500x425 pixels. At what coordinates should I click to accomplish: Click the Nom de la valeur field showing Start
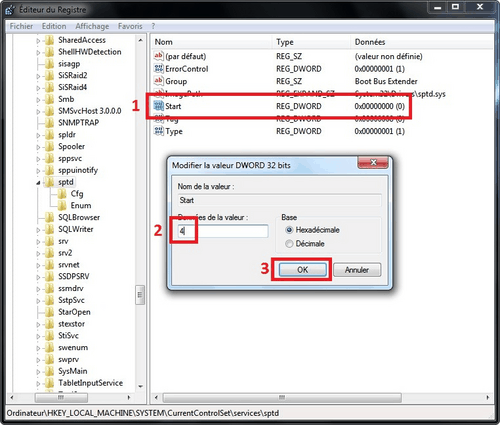coord(279,200)
